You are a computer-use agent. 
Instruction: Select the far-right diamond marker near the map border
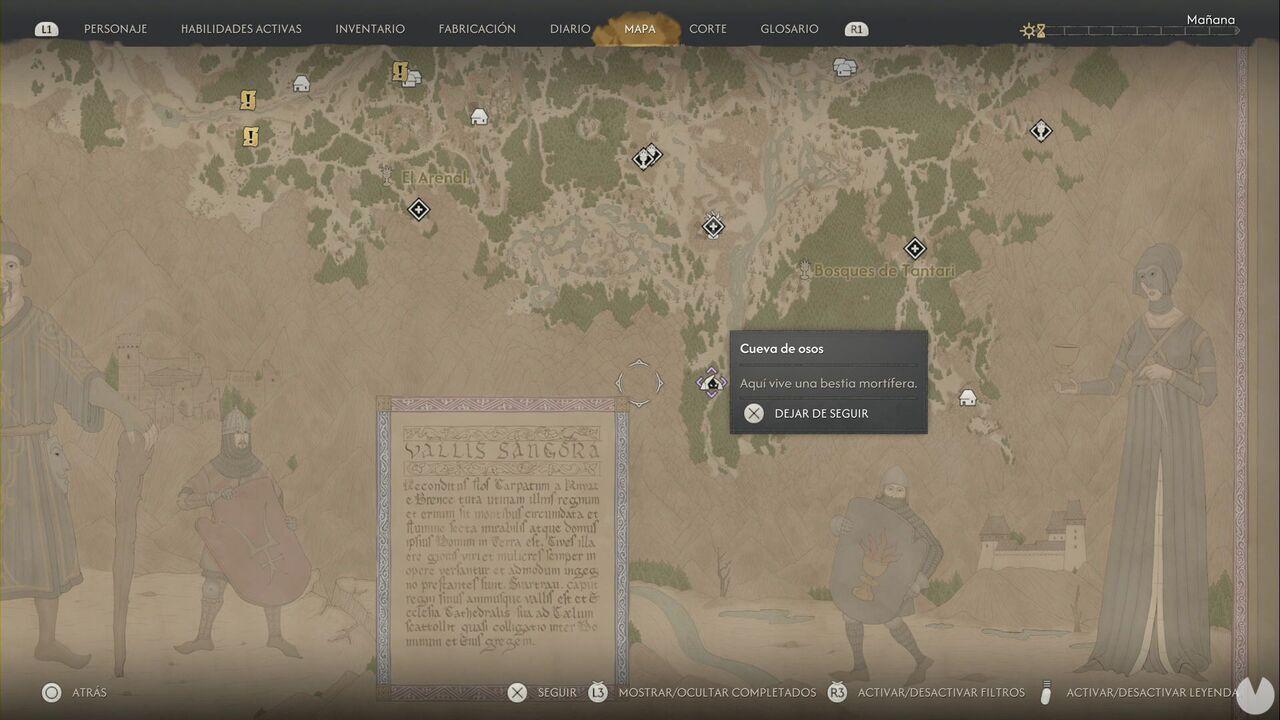[x=1041, y=130]
